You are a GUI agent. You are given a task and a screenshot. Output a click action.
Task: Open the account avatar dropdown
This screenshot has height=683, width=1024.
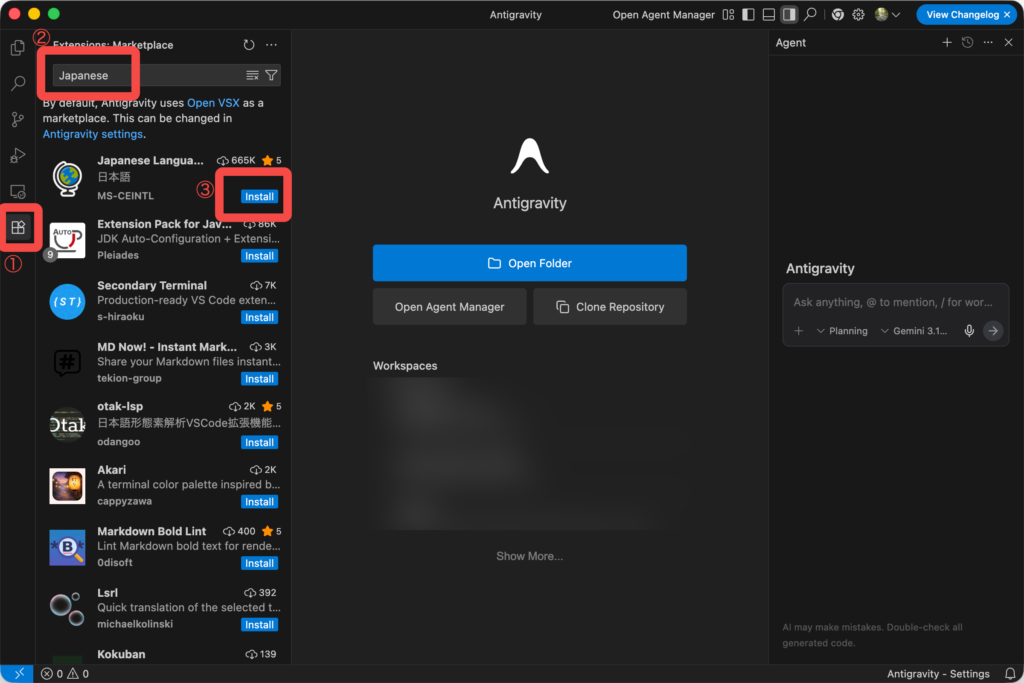point(887,15)
